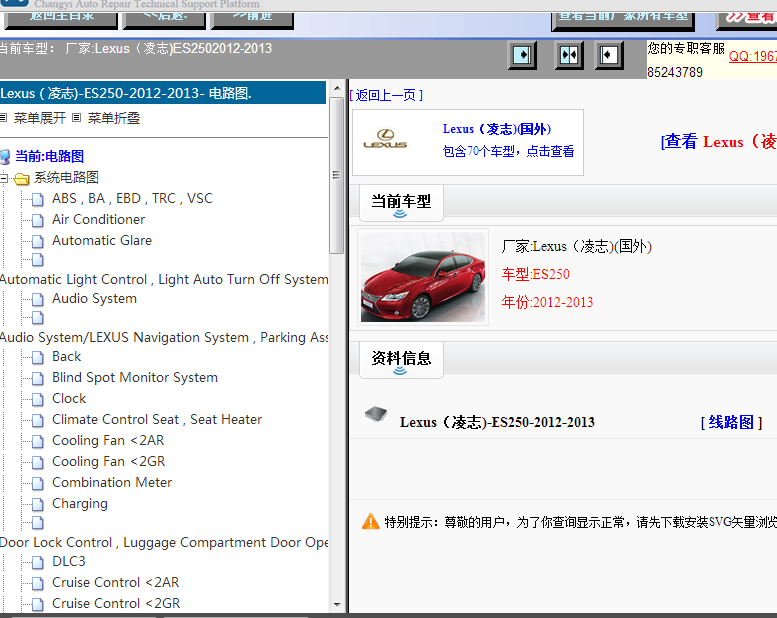
Task: Open Door Lock Control, Luggage Compartment entry
Action: click(x=164, y=543)
